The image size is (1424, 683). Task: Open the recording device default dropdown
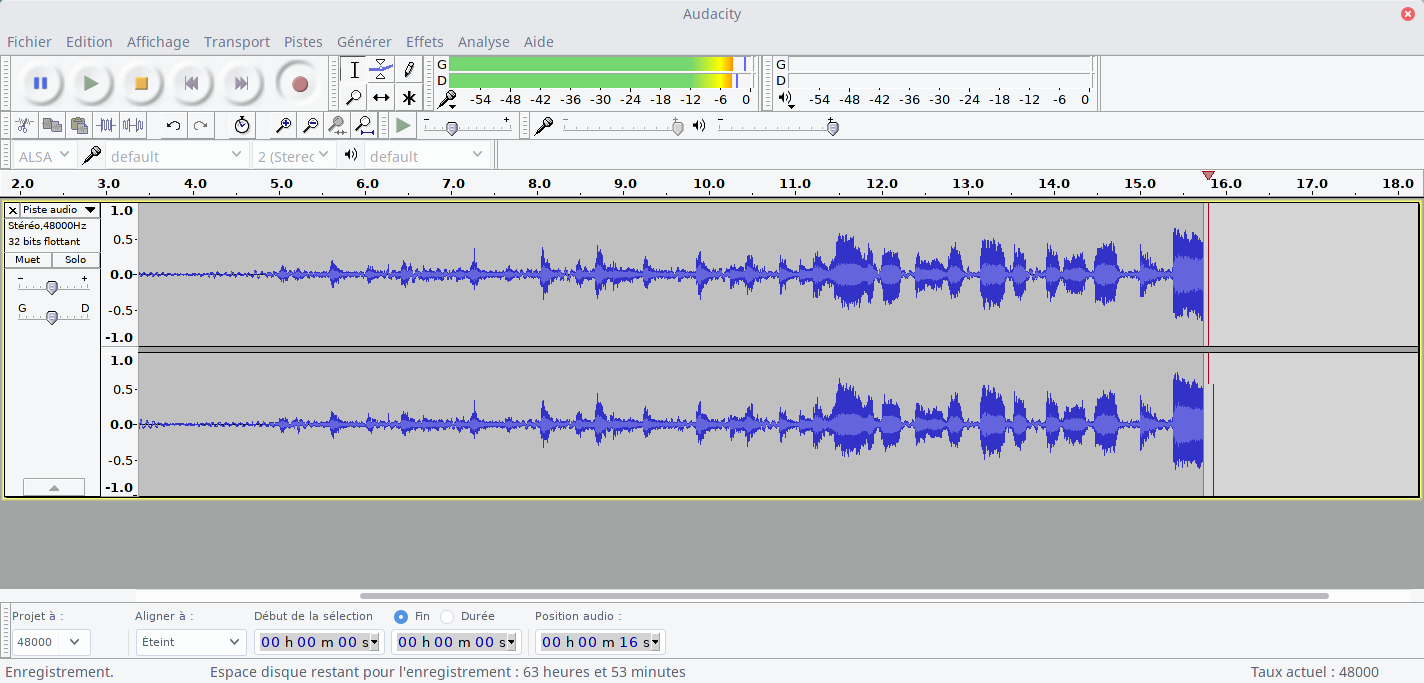[176, 155]
